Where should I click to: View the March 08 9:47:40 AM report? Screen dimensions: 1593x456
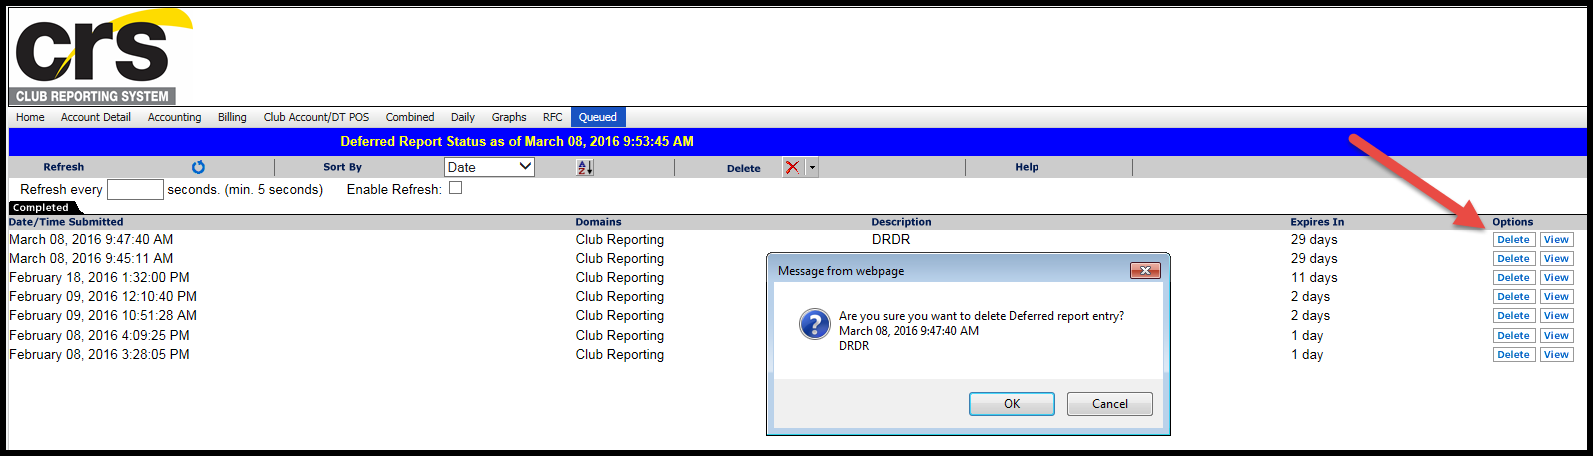pos(1556,240)
